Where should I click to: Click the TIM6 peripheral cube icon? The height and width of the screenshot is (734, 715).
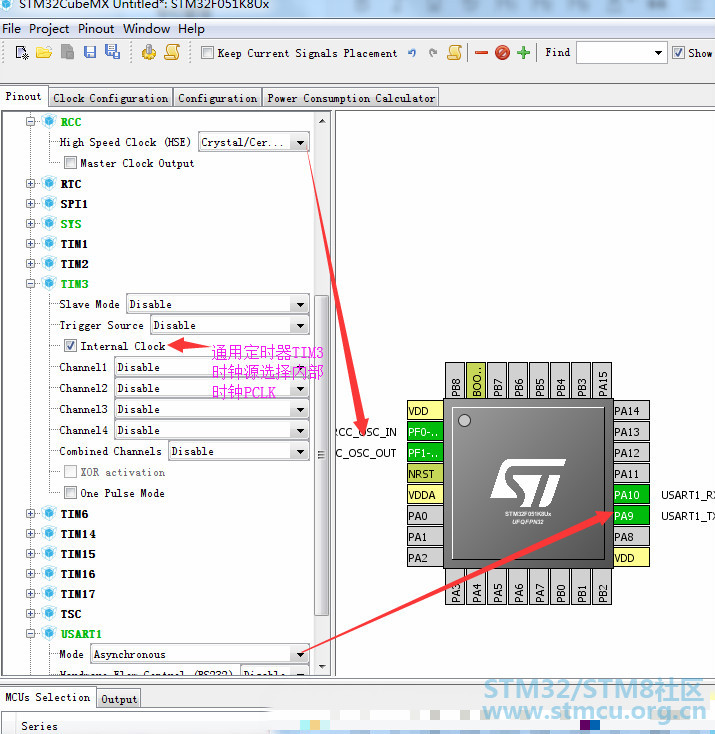point(49,514)
